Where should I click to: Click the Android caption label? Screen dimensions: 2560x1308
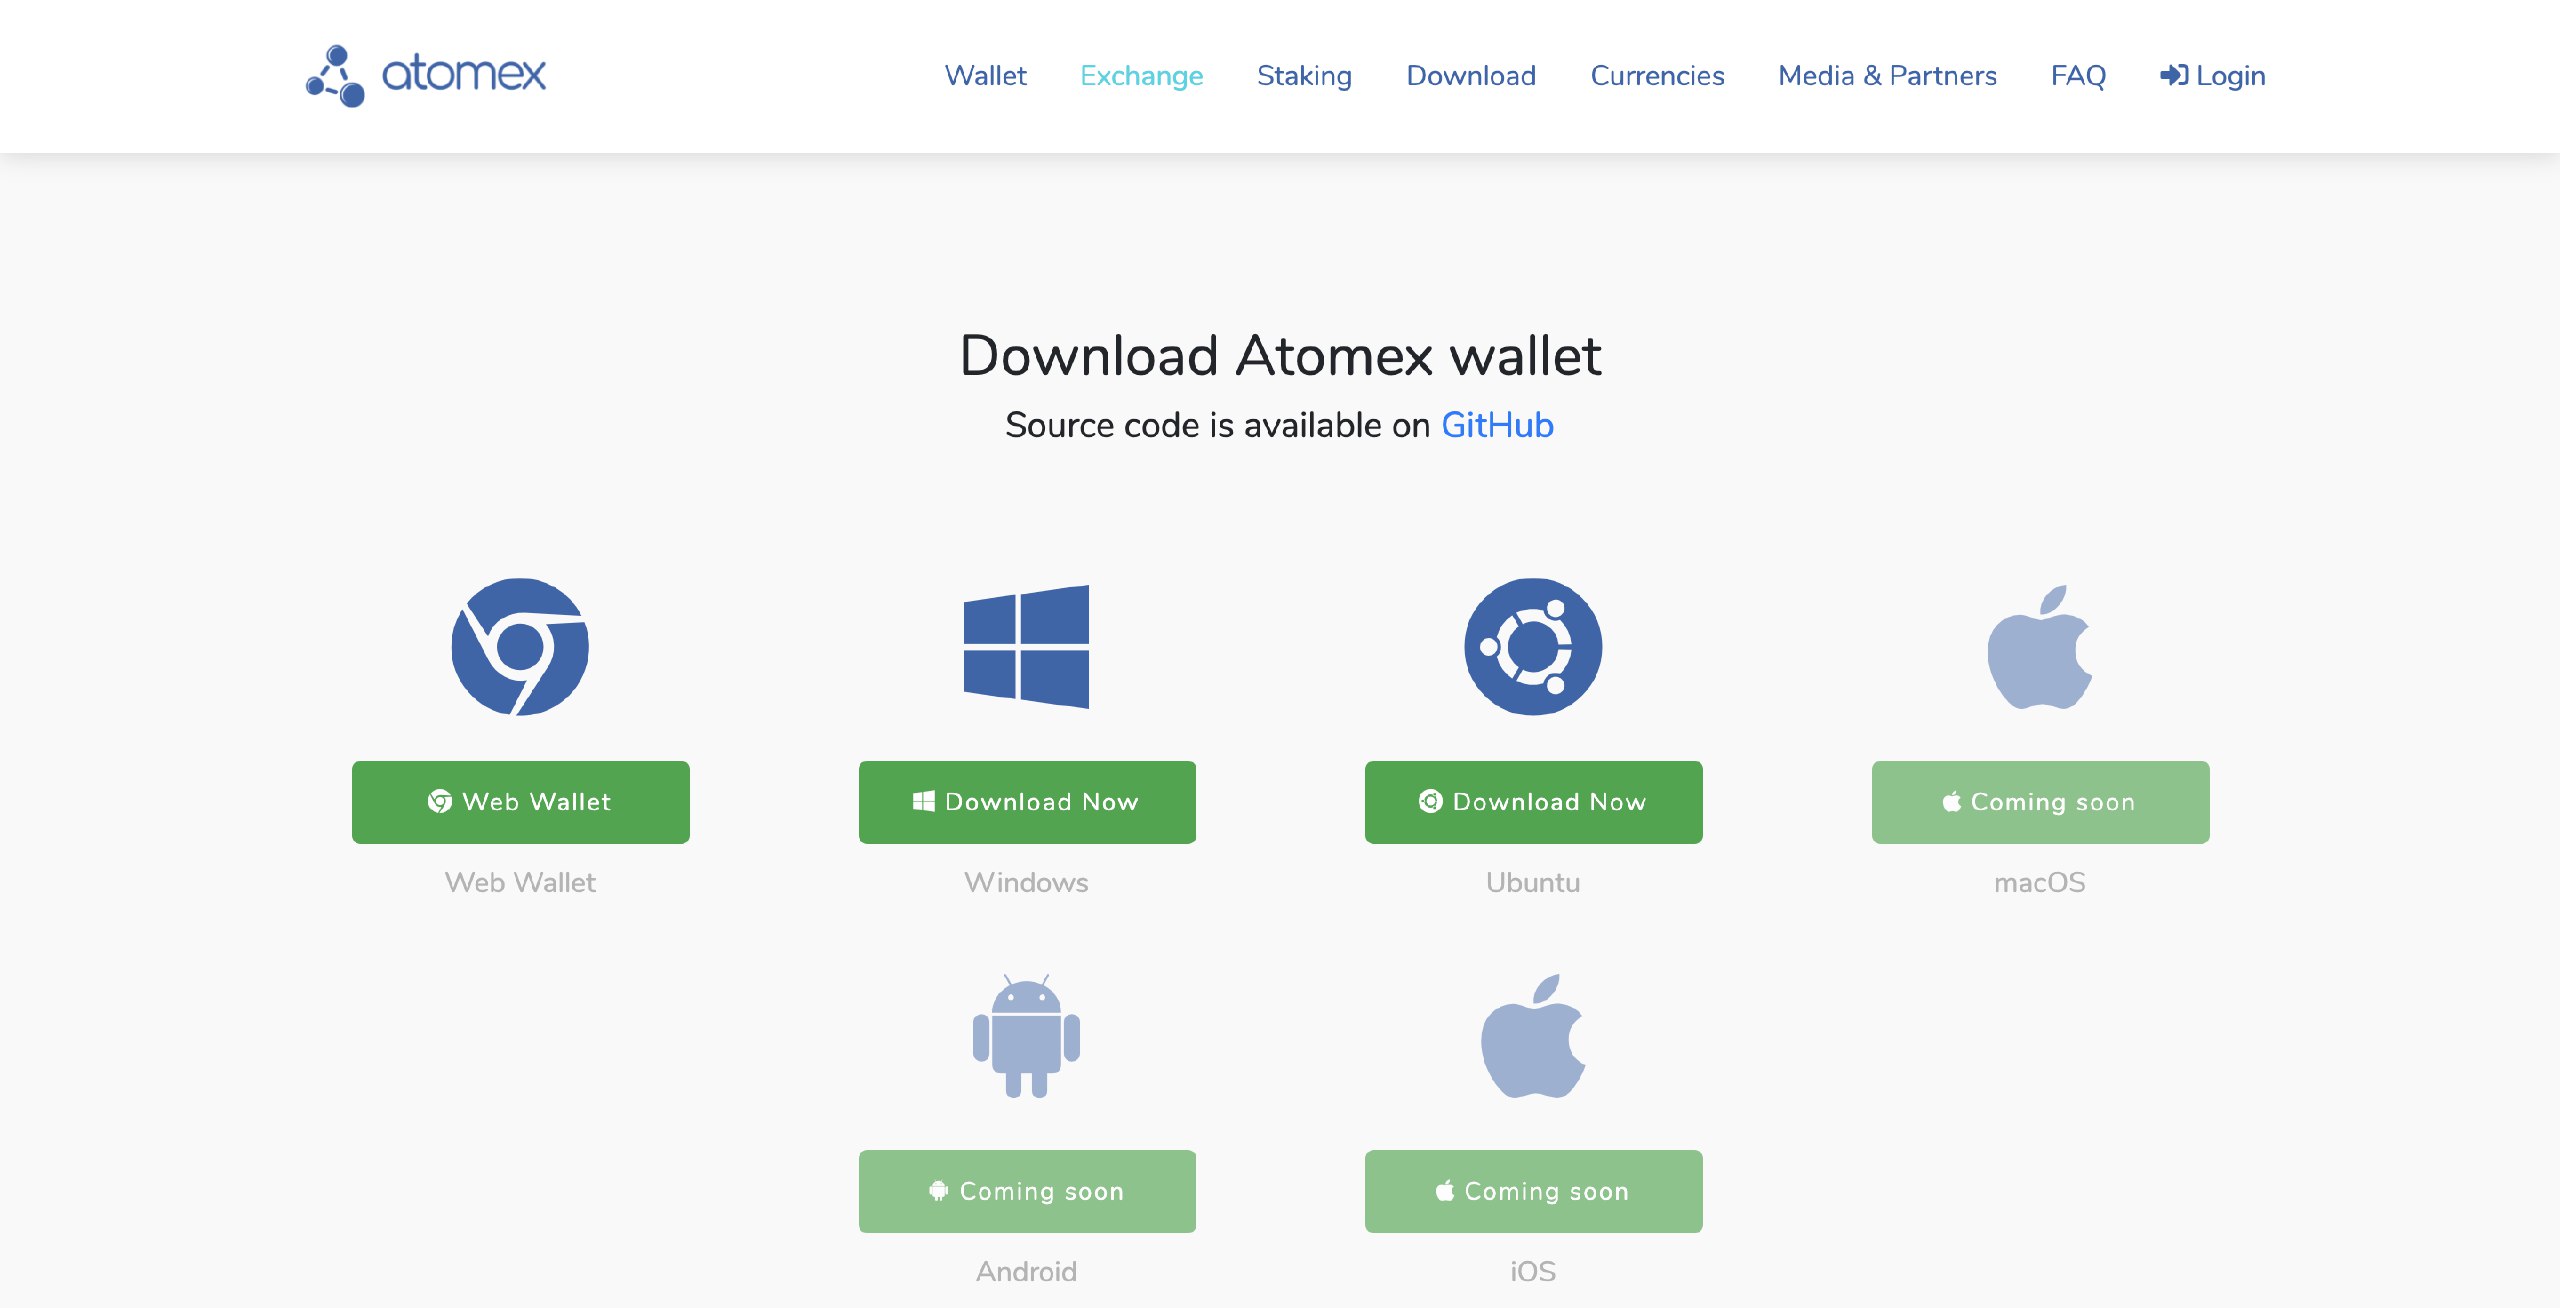coord(1026,1271)
